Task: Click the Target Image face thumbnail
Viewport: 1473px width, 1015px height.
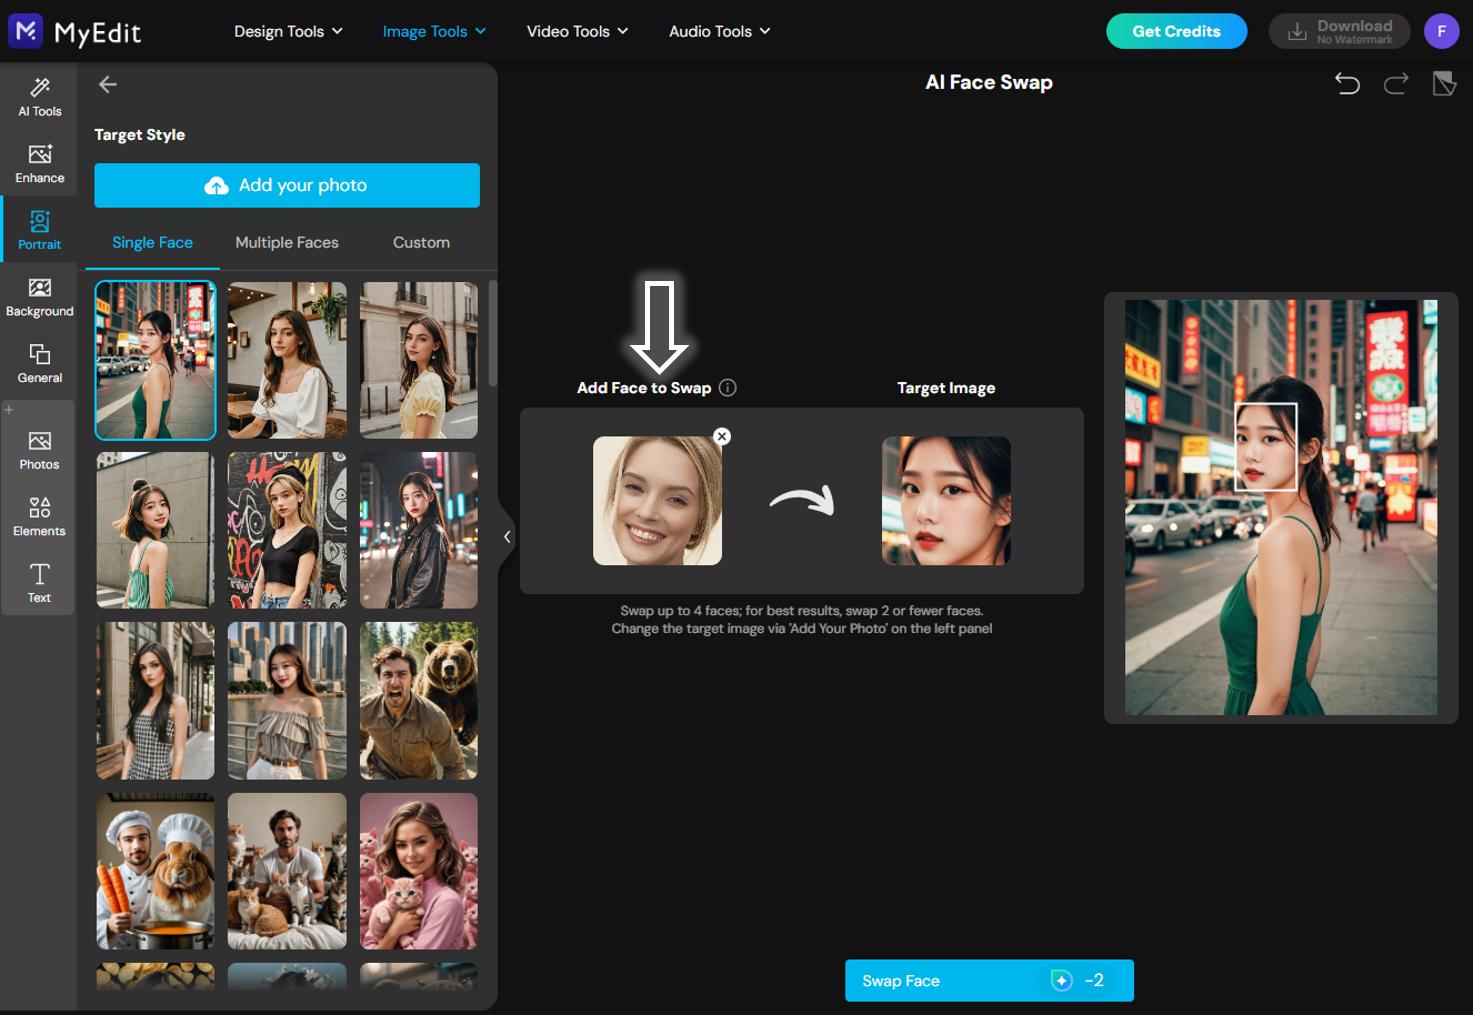Action: coord(946,500)
